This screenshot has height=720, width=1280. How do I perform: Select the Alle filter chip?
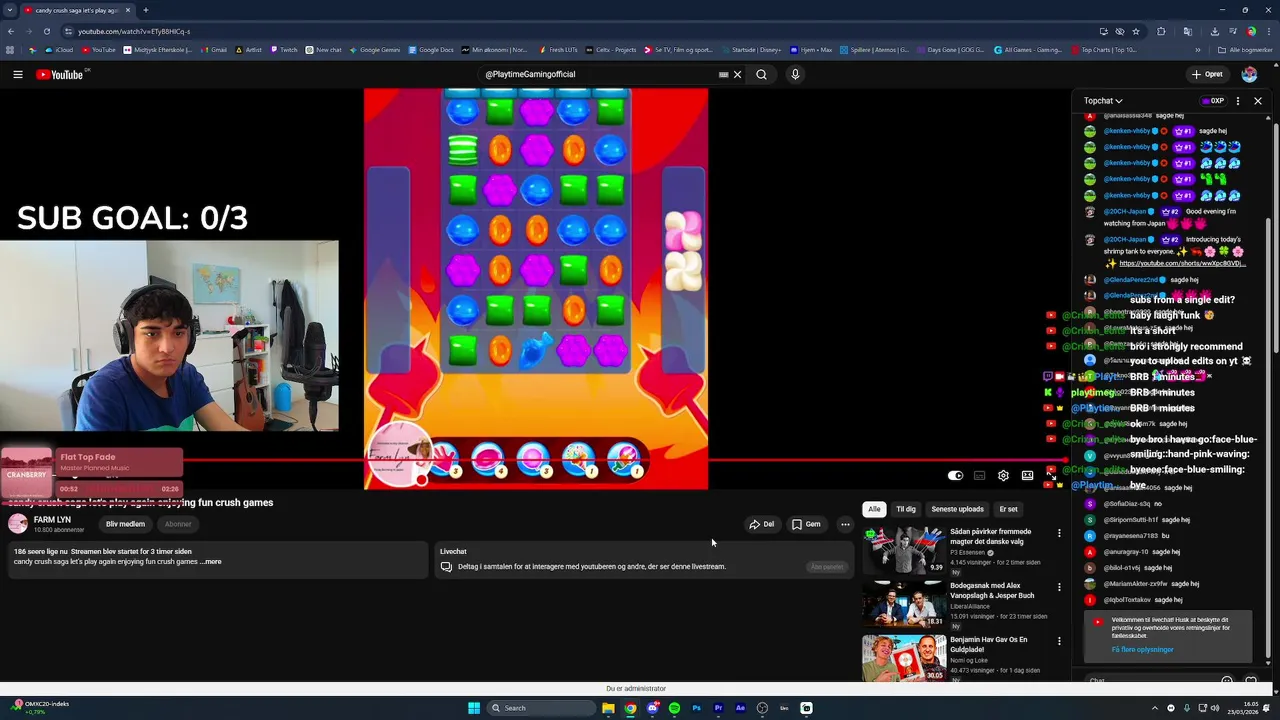pos(874,509)
